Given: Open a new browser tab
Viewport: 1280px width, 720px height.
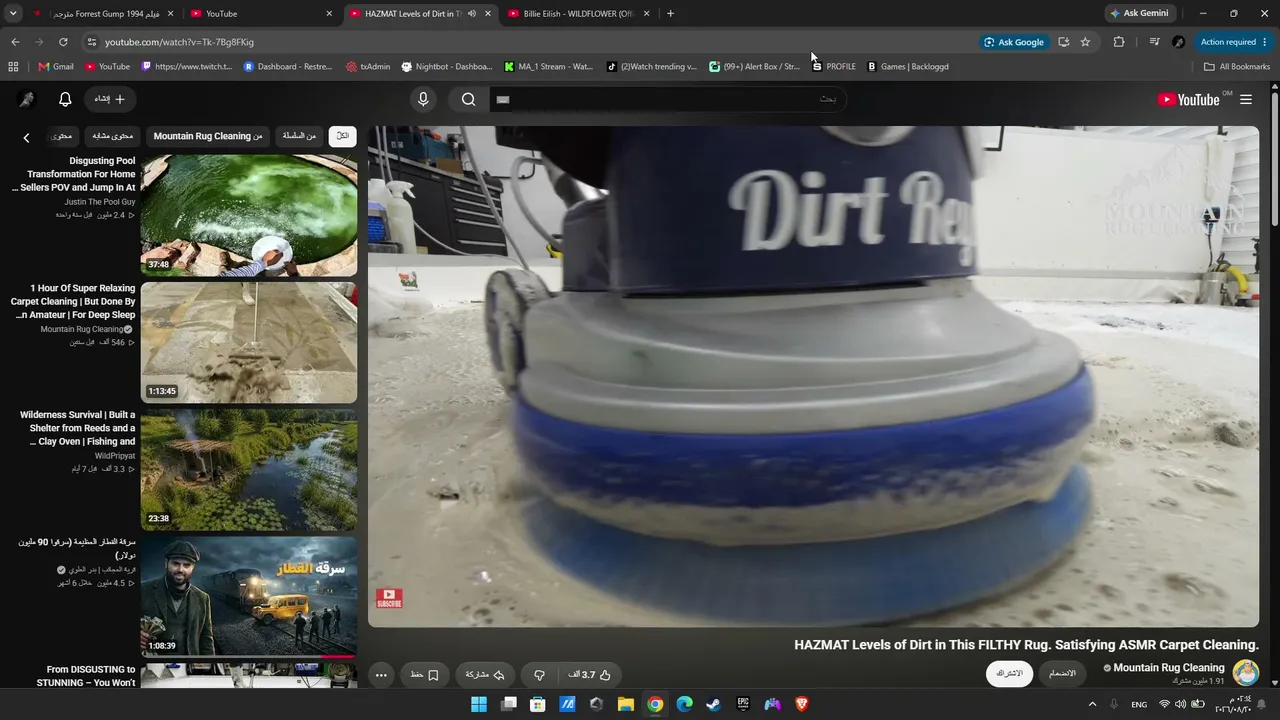Looking at the screenshot, I should tap(670, 14).
